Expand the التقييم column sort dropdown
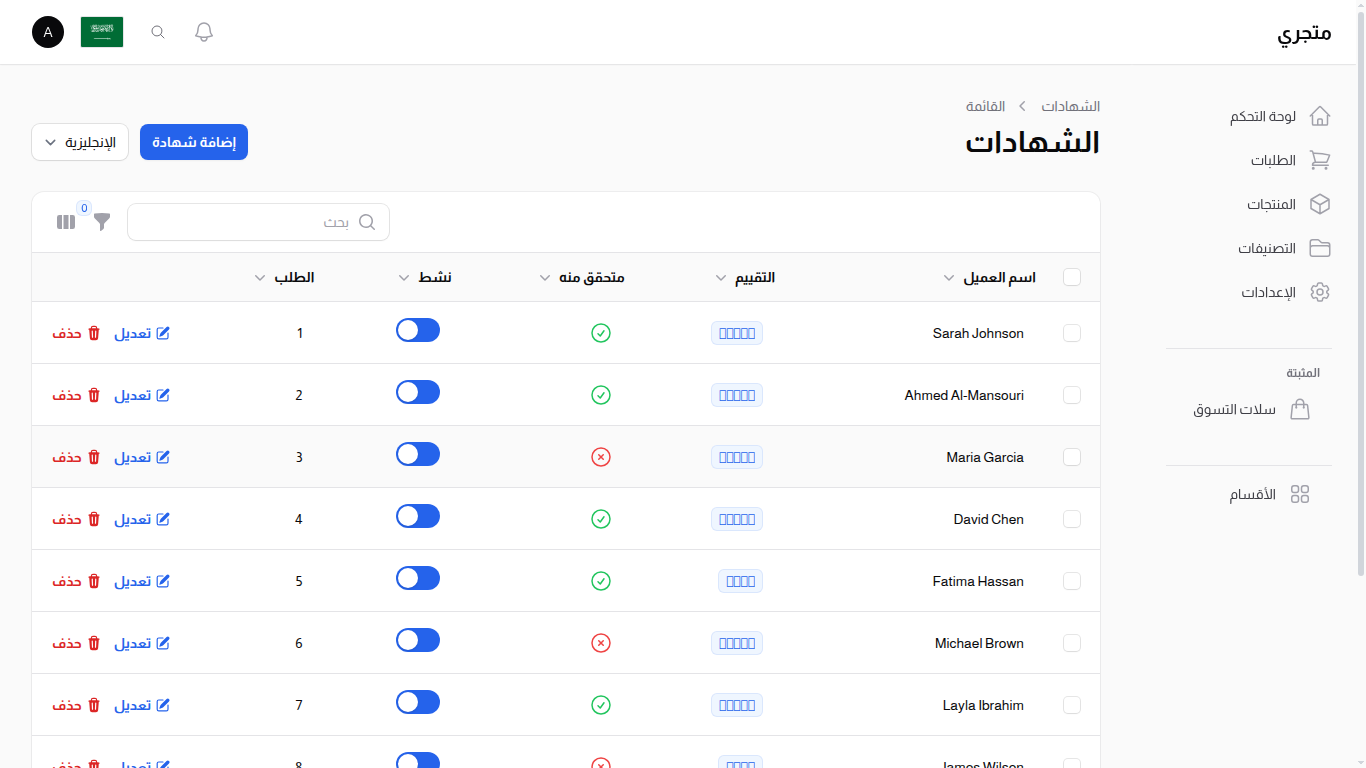Image resolution: width=1366 pixels, height=768 pixels. (x=719, y=277)
